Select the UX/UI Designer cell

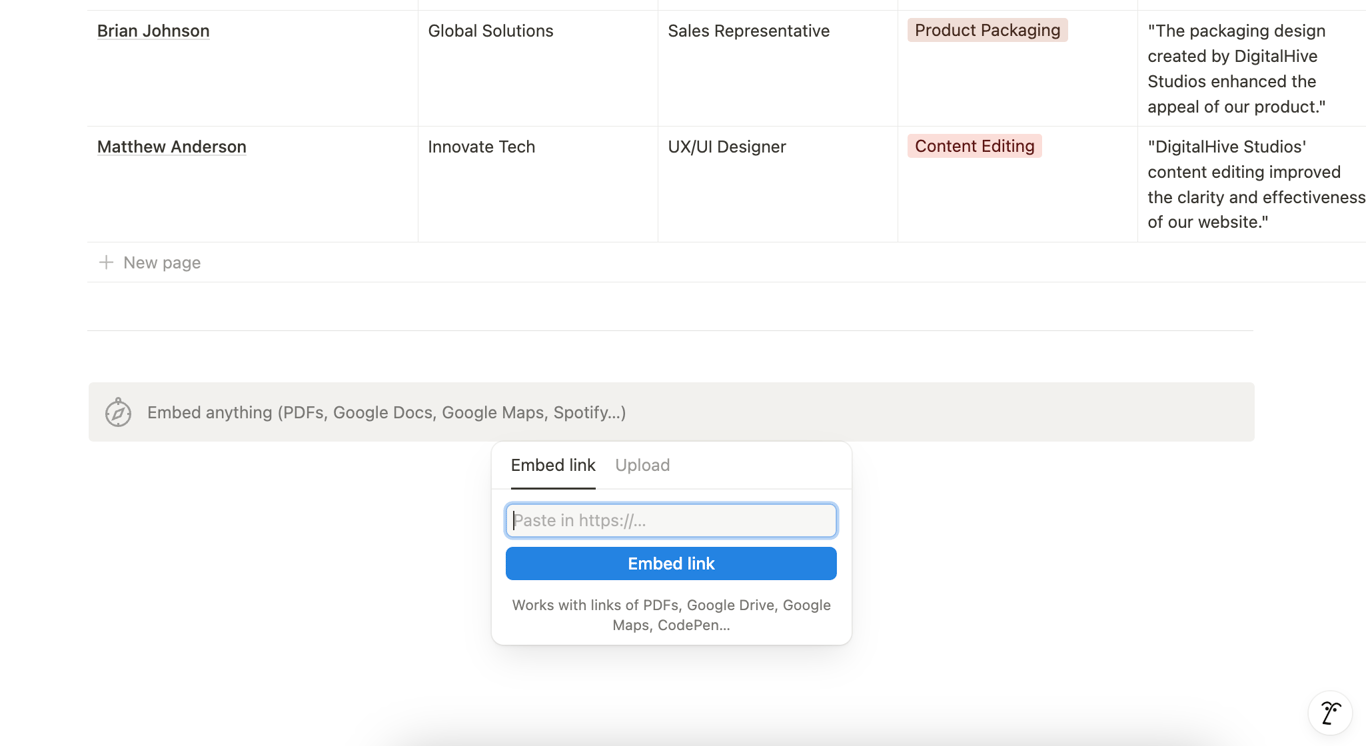(x=726, y=147)
